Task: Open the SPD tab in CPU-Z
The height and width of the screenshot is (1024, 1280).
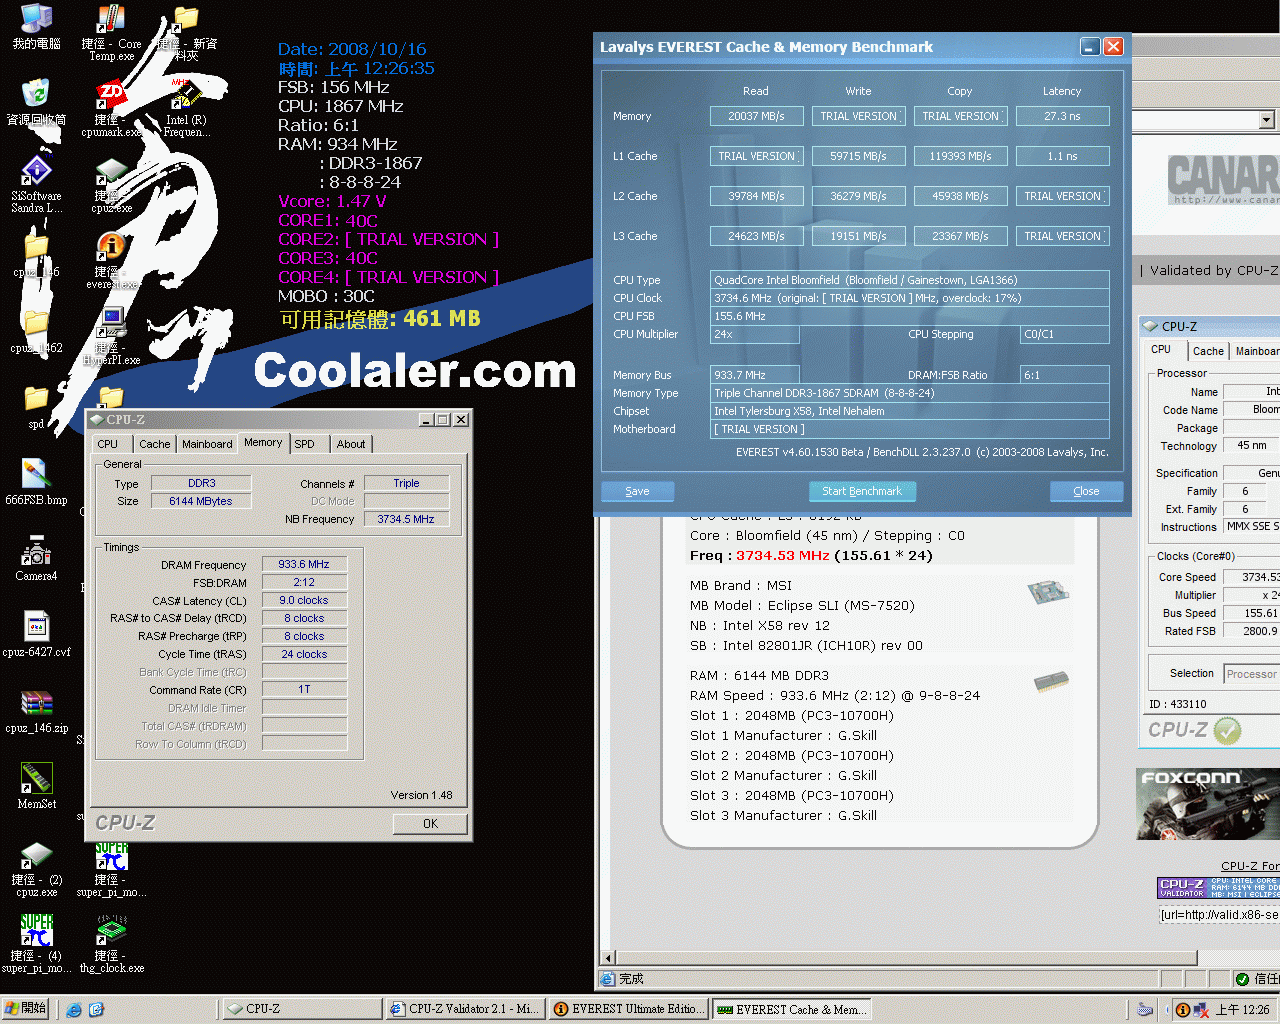Action: pos(305,444)
